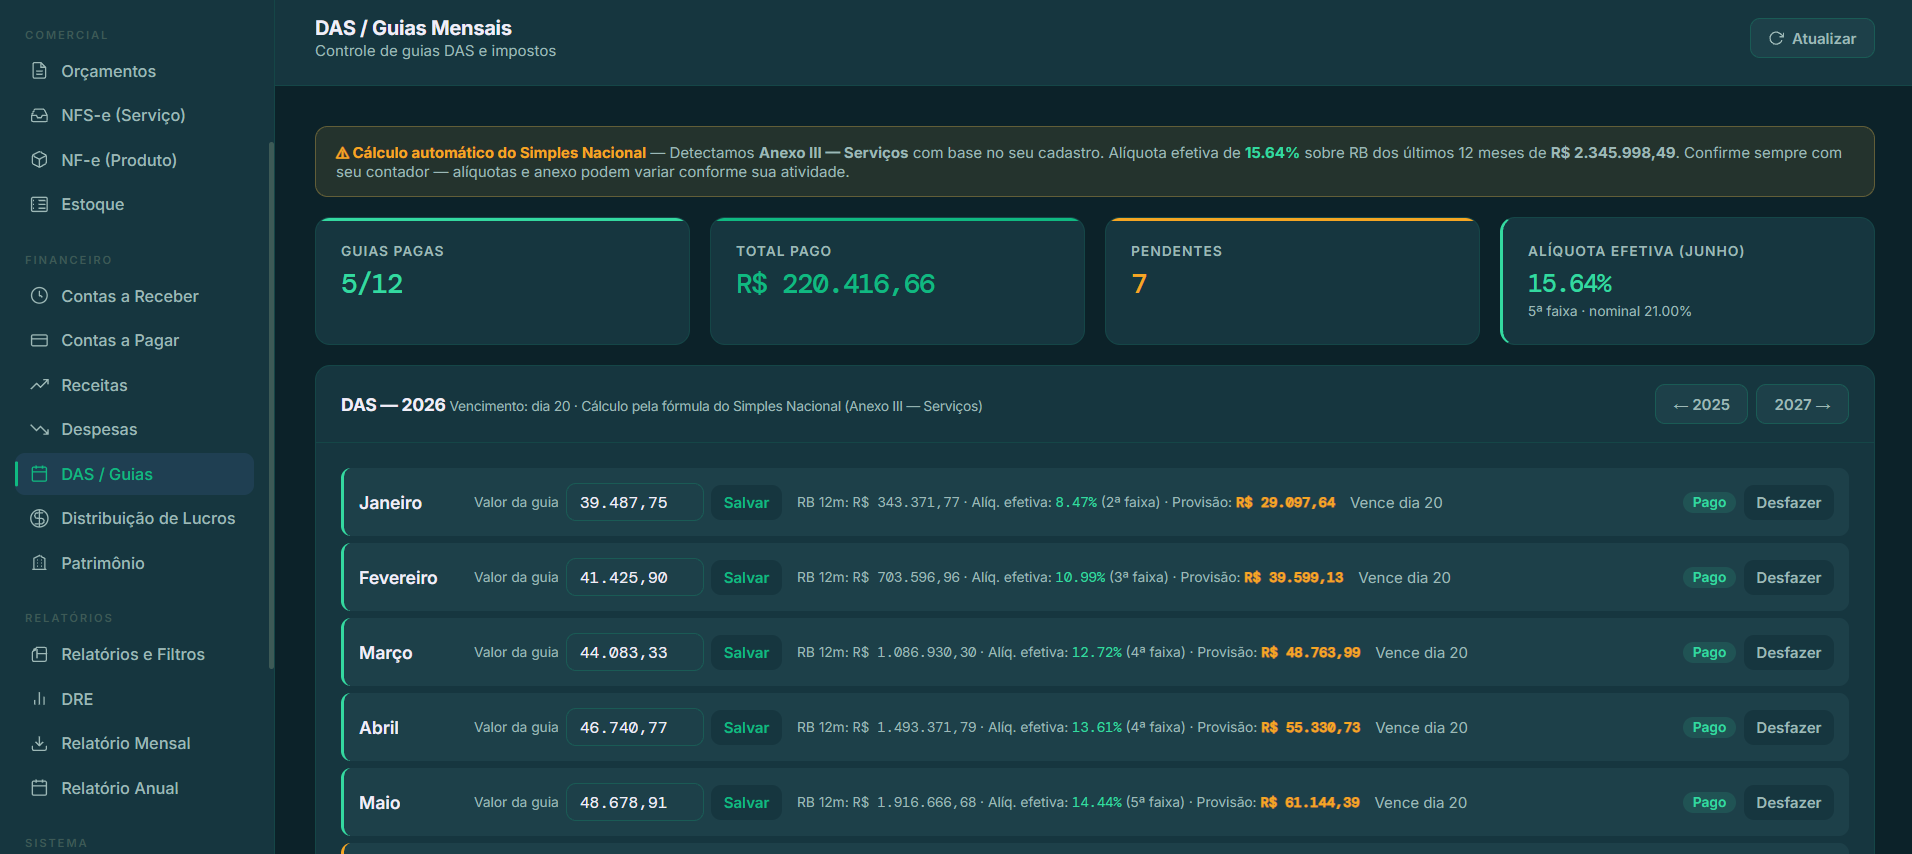Click the page title DAS / Guias Mensais
Viewport: 1912px width, 854px height.
pyautogui.click(x=413, y=28)
